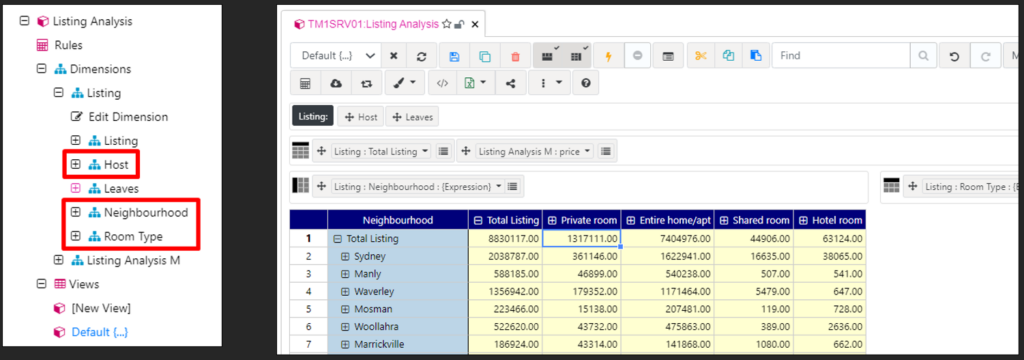
Task: Click the red trash delete icon
Action: click(515, 56)
